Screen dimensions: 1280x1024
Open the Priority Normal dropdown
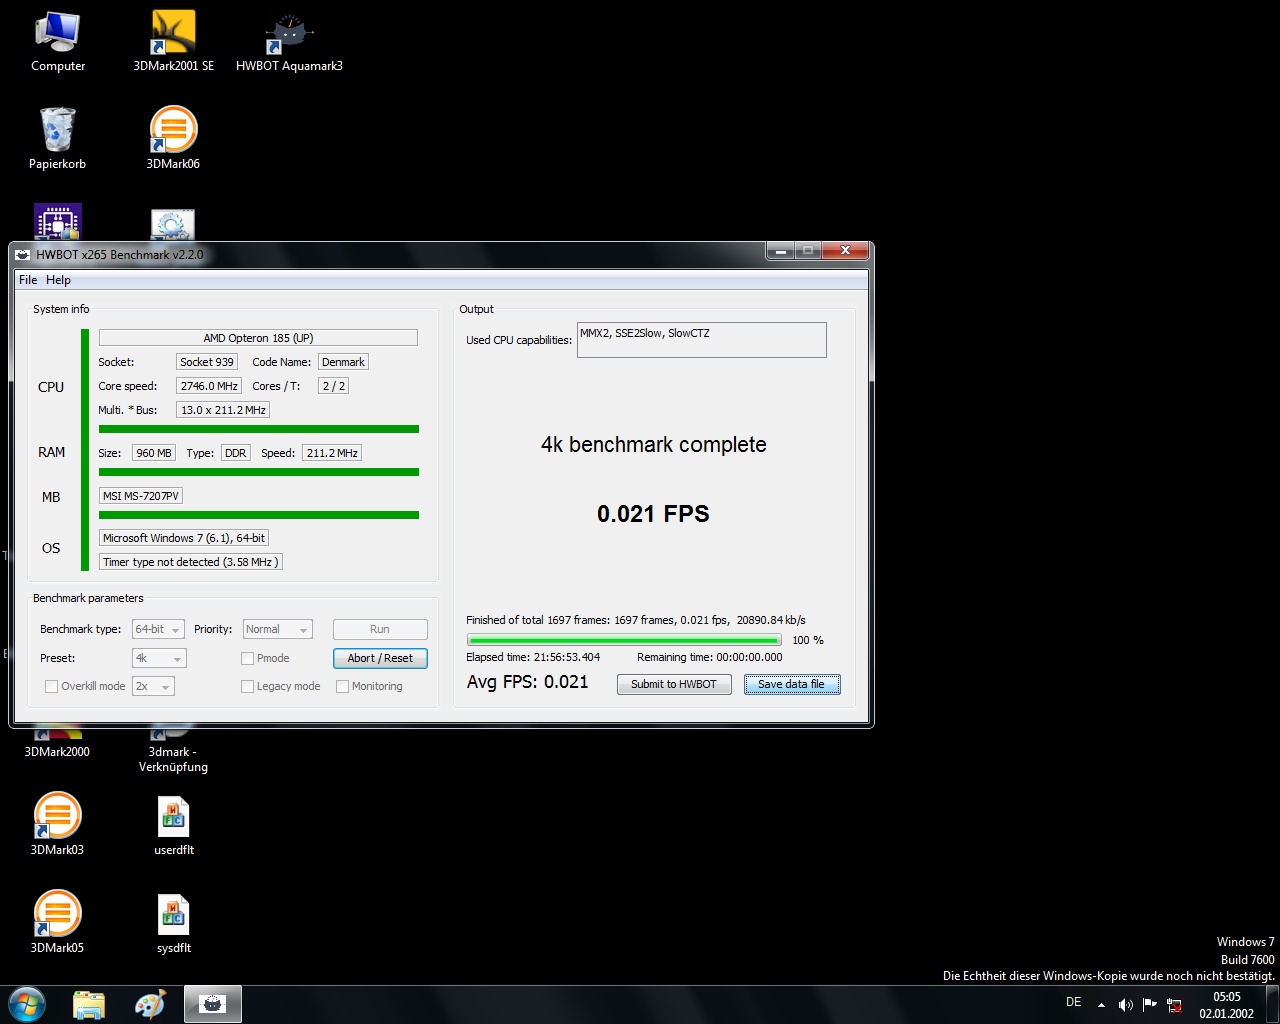pos(277,629)
